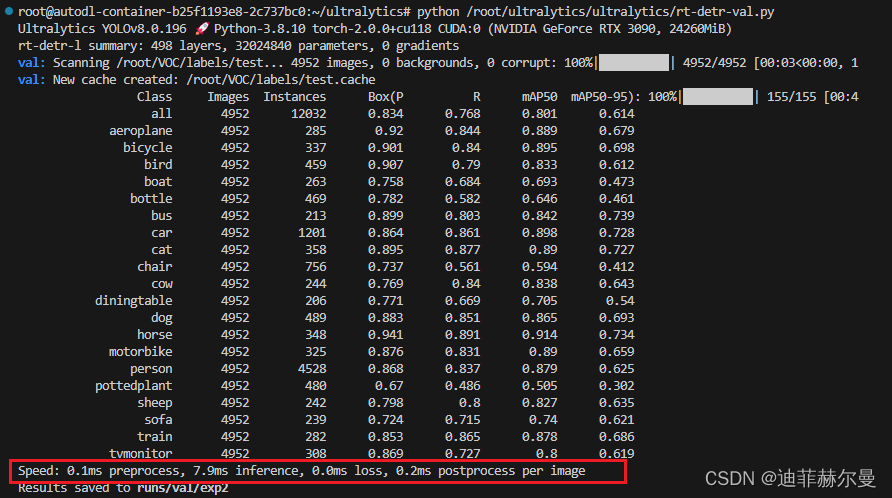
Task: Click the person instances value 4528
Action: (312, 369)
